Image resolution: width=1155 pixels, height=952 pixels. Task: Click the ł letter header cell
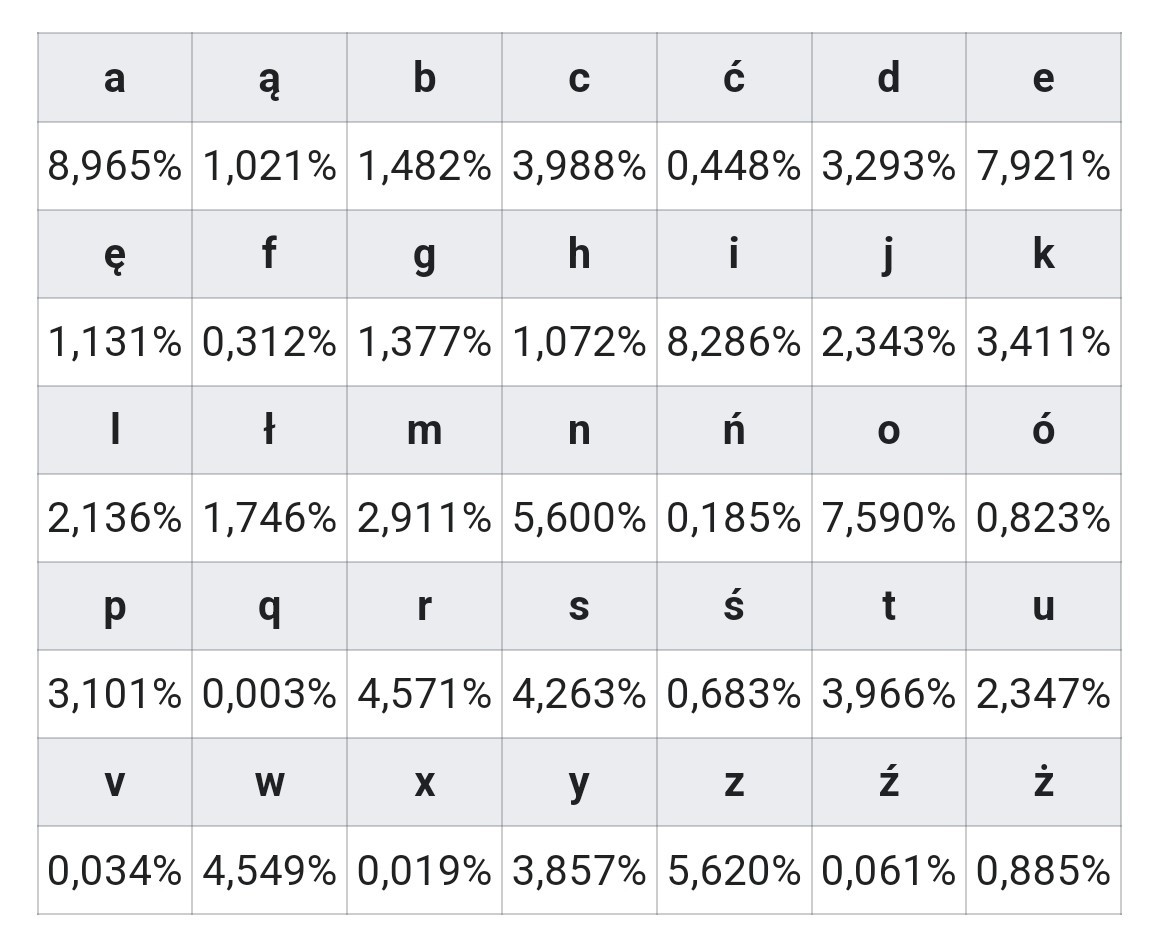269,430
